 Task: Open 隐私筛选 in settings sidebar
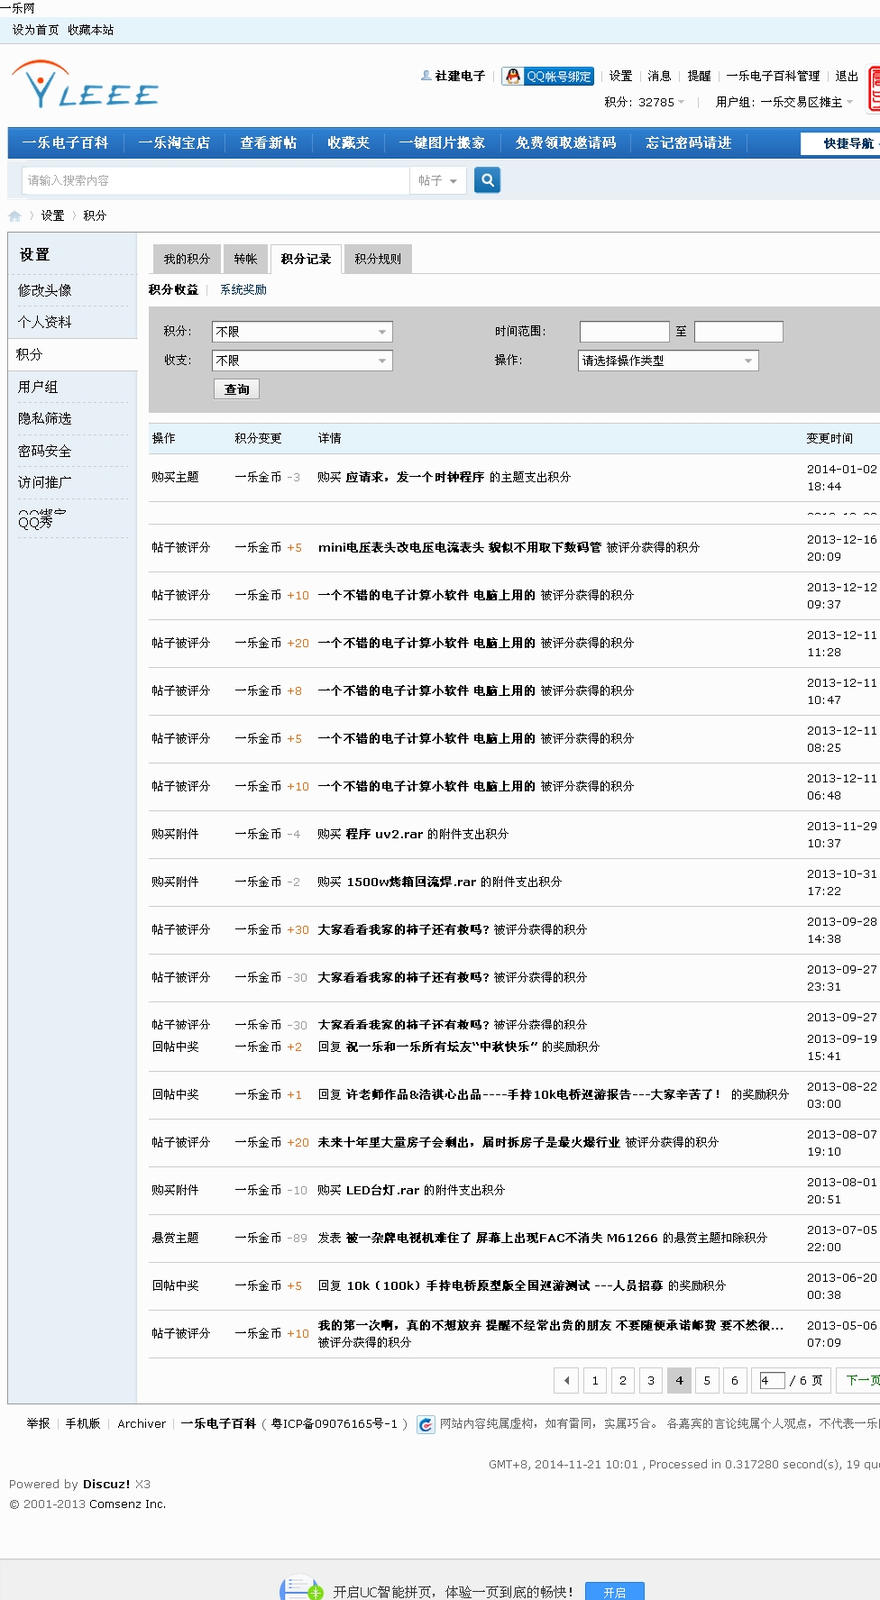[x=45, y=419]
